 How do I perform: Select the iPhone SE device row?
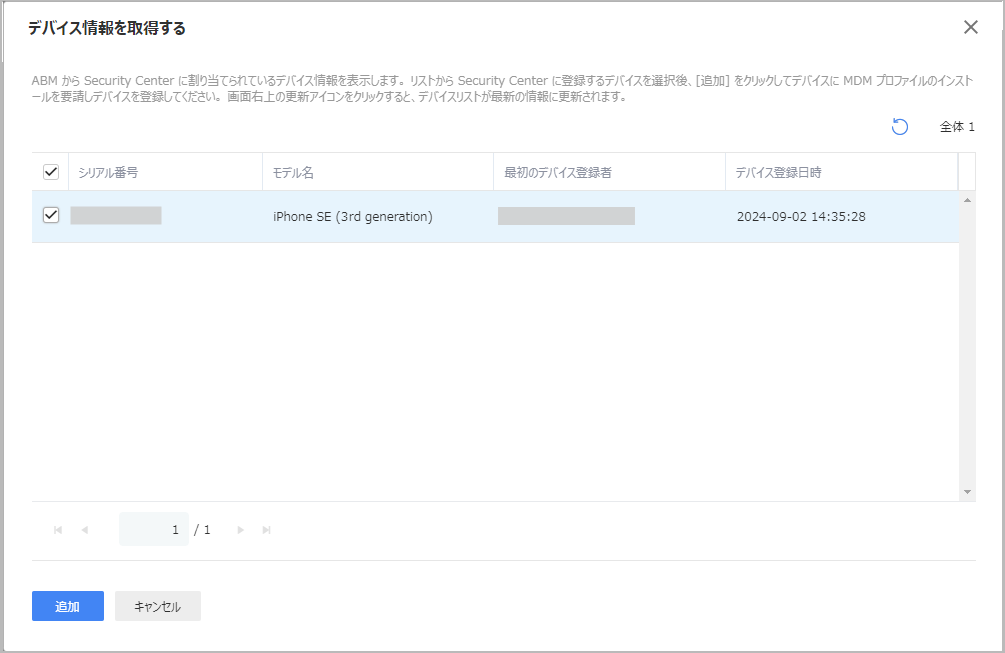400,215
